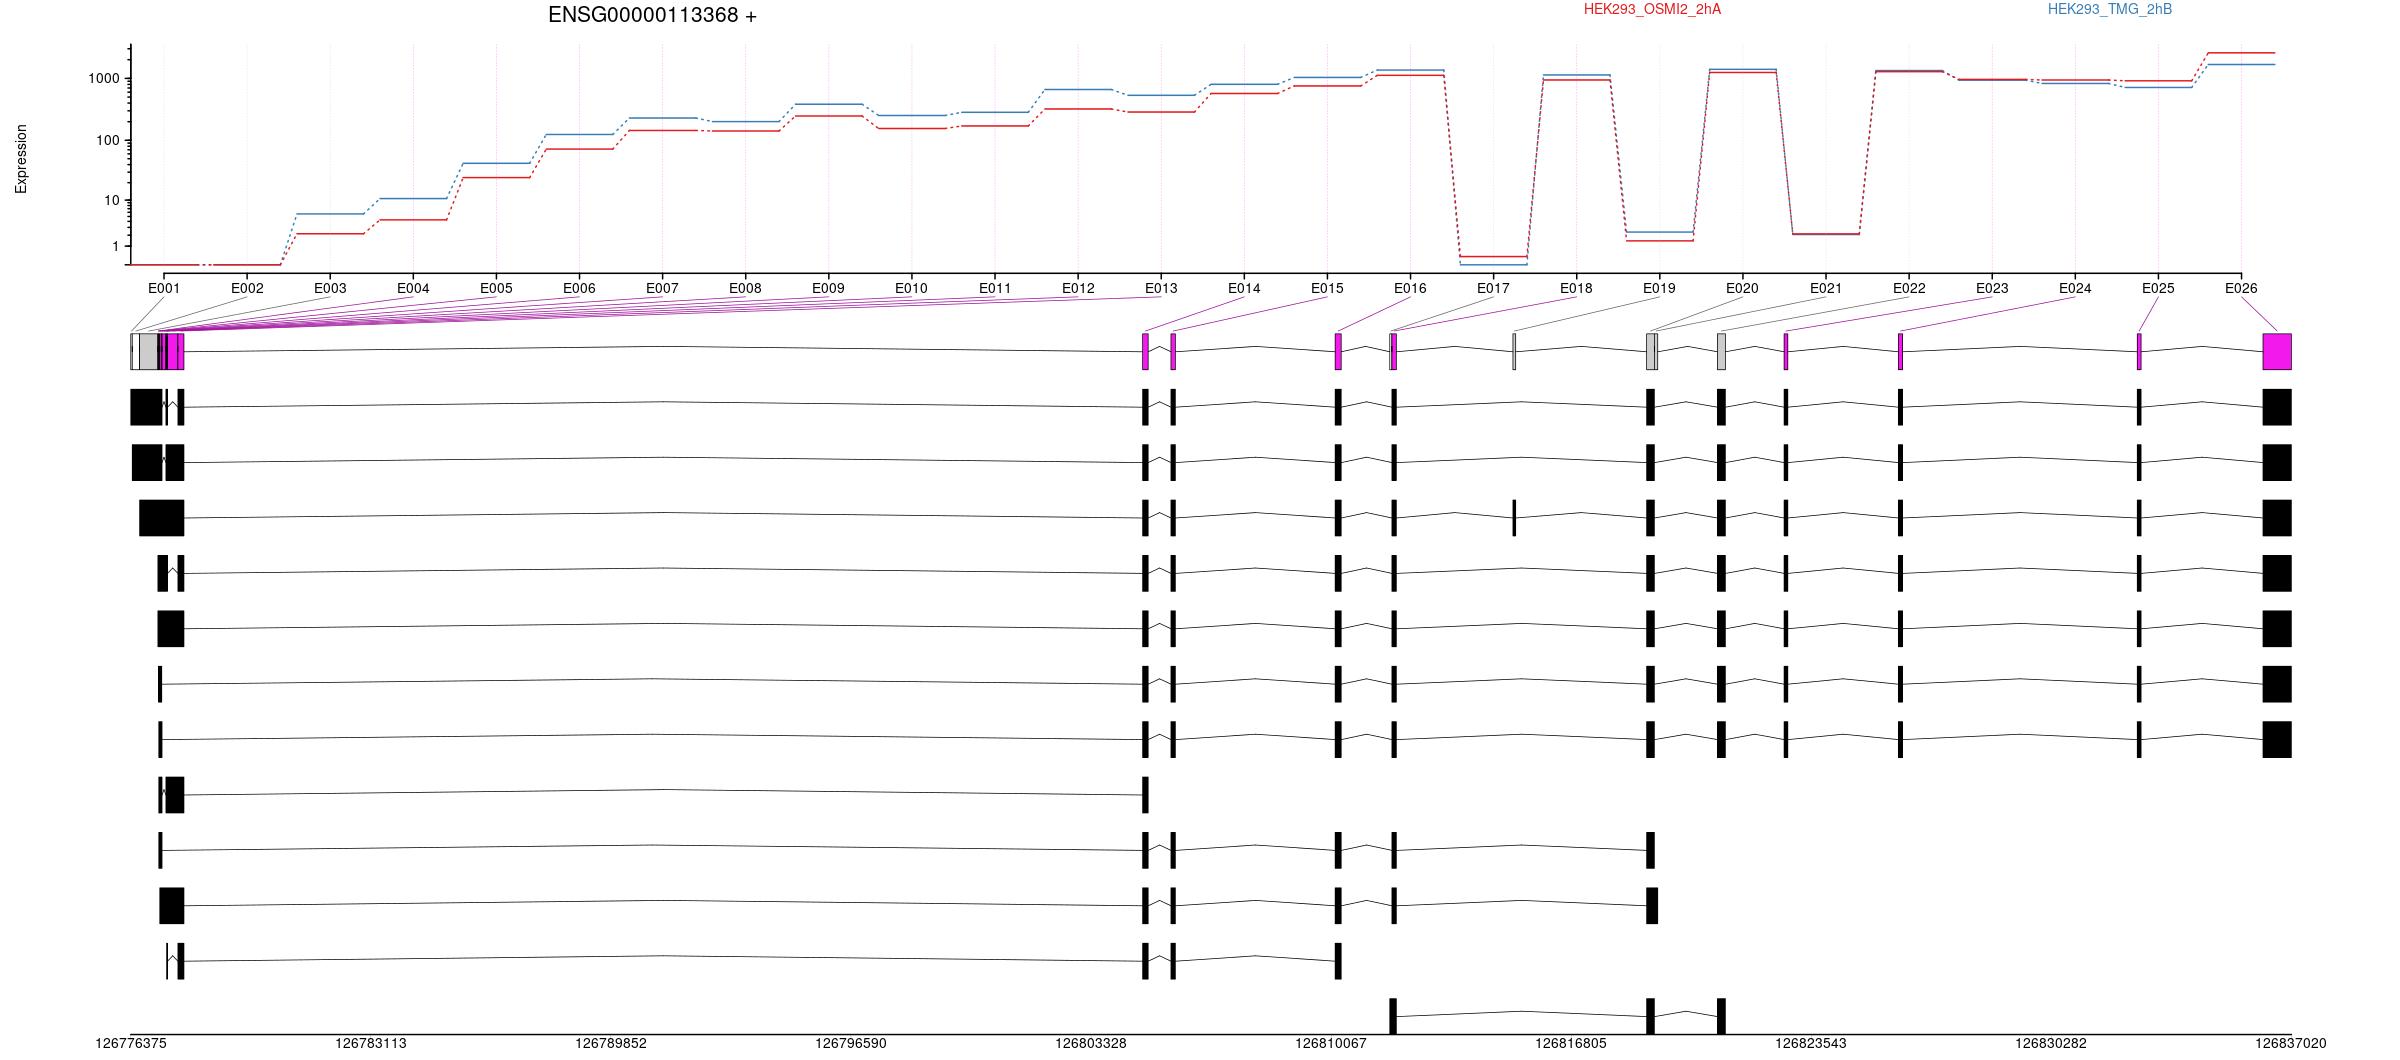The height and width of the screenshot is (1060, 2400).
Task: Click the extra thin exon unique to the third transcript
Action: tap(1514, 518)
